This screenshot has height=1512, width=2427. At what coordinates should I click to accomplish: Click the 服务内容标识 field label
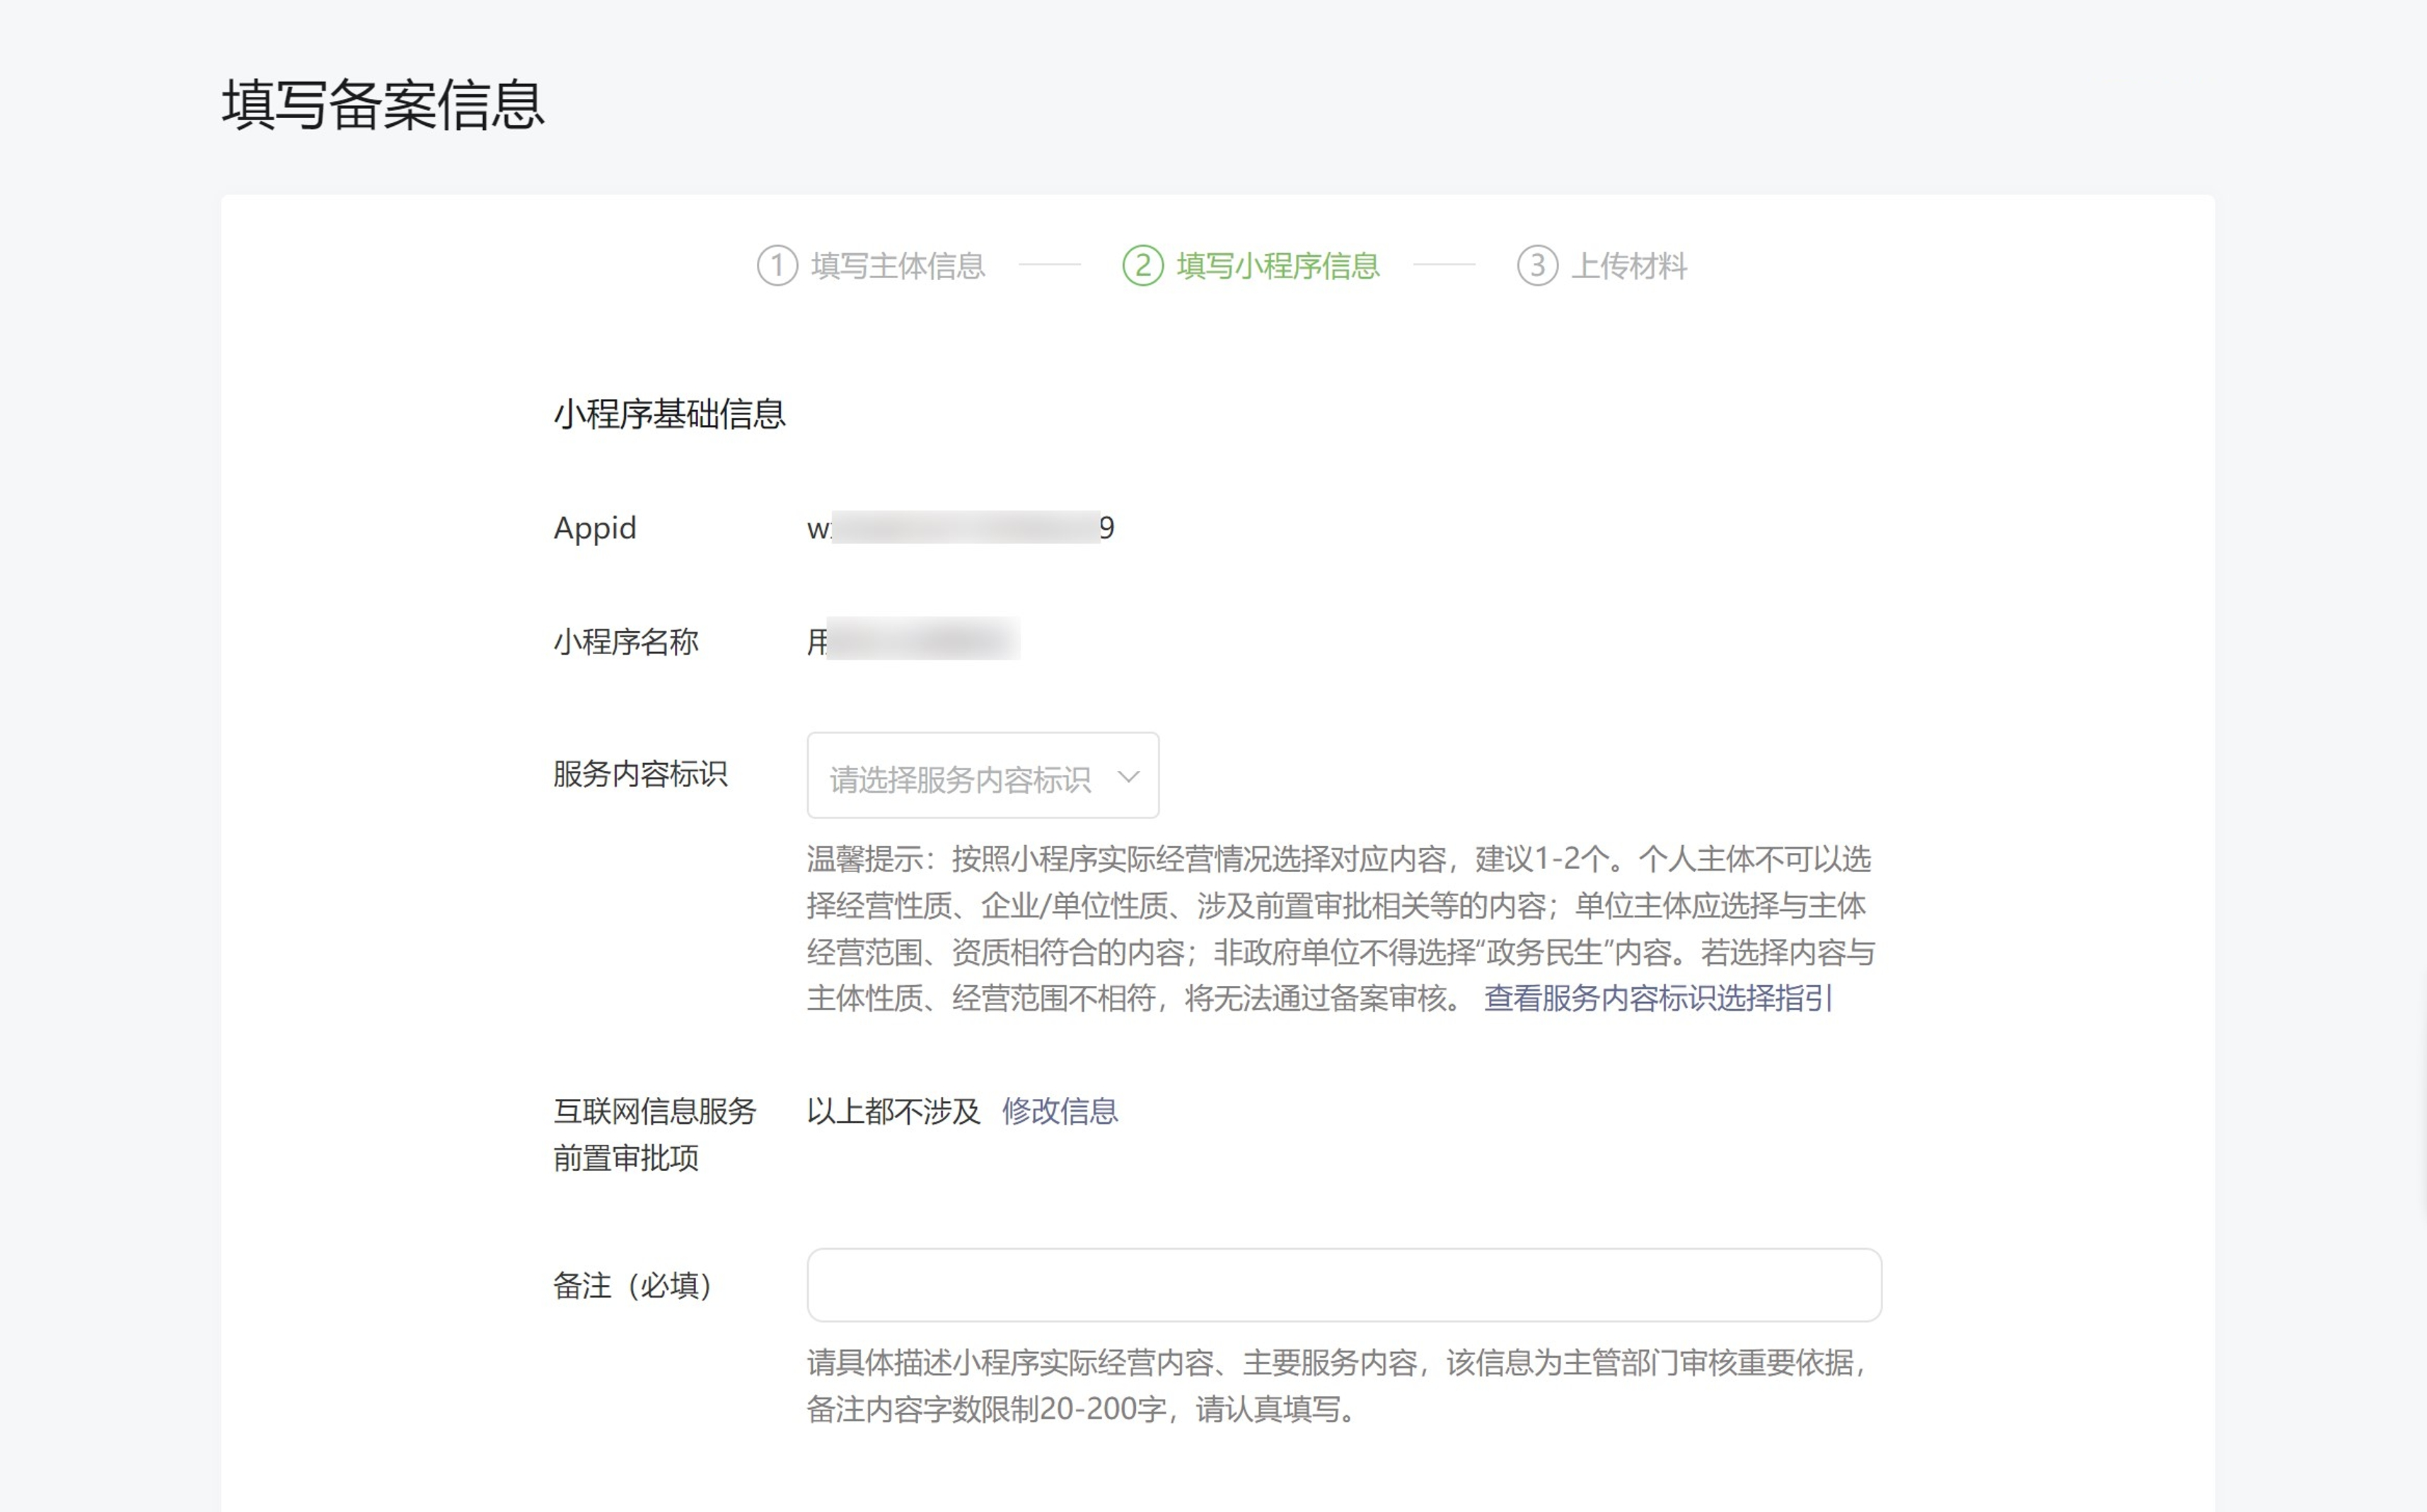click(640, 774)
